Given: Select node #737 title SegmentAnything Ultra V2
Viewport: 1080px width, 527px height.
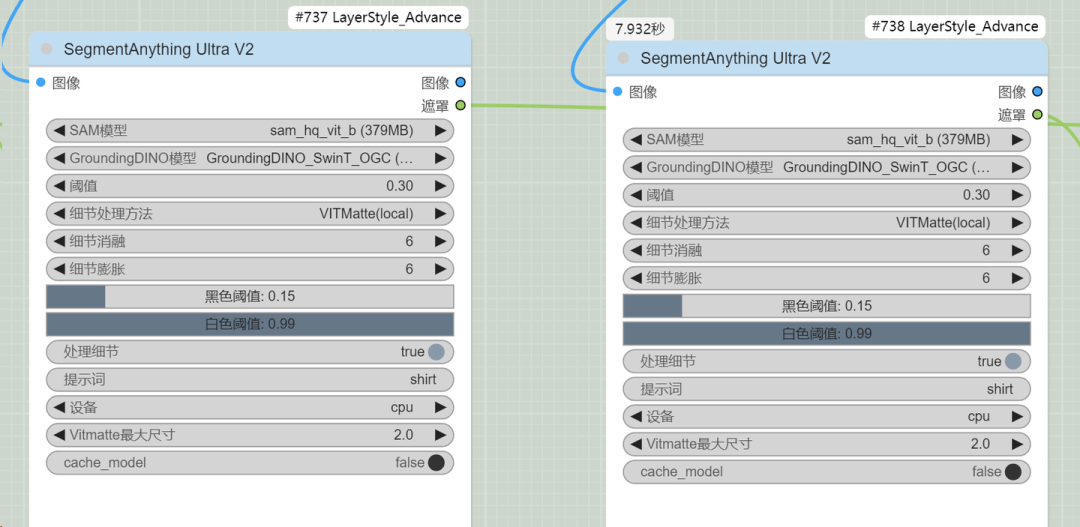Looking at the screenshot, I should pos(159,49).
